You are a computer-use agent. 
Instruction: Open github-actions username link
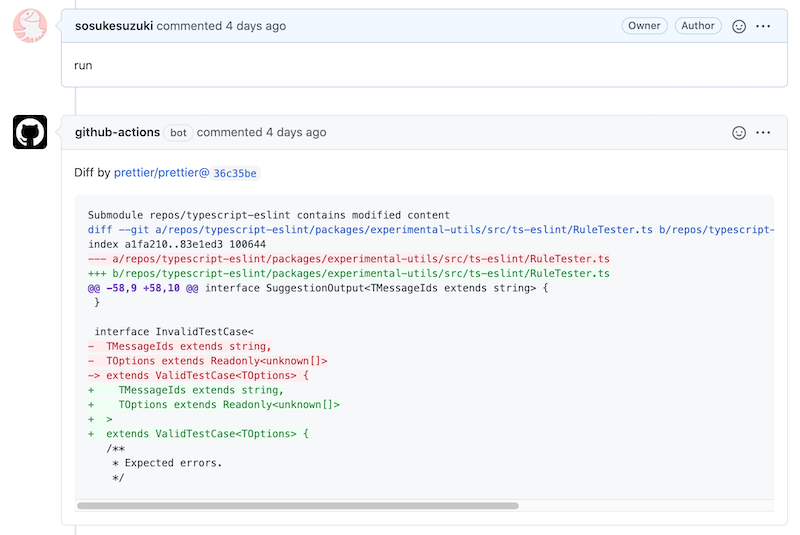point(117,132)
